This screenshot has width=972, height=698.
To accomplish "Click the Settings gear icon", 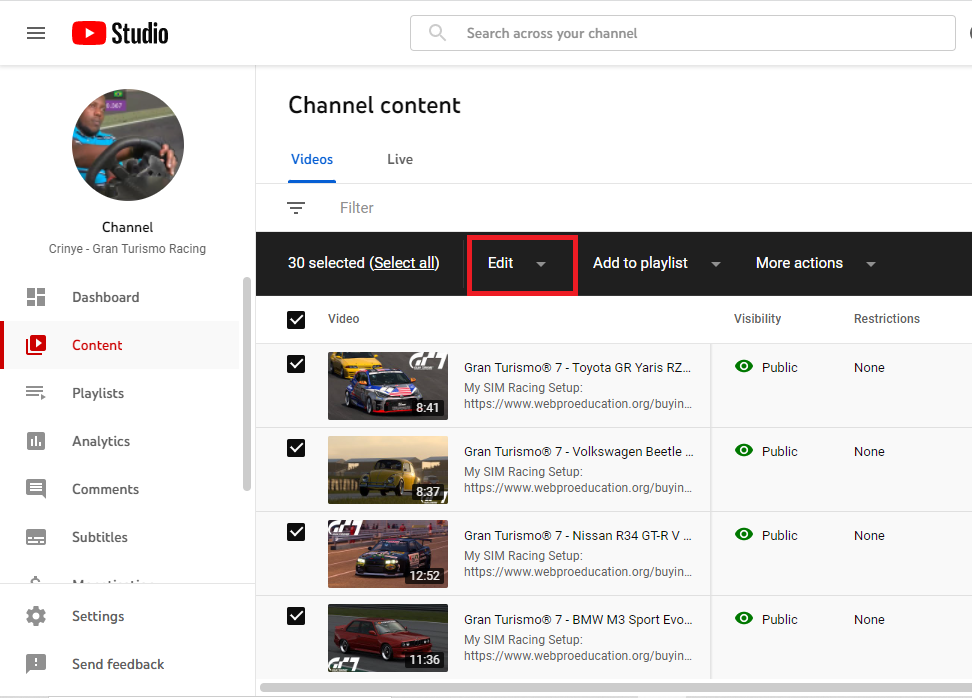I will click(x=36, y=616).
